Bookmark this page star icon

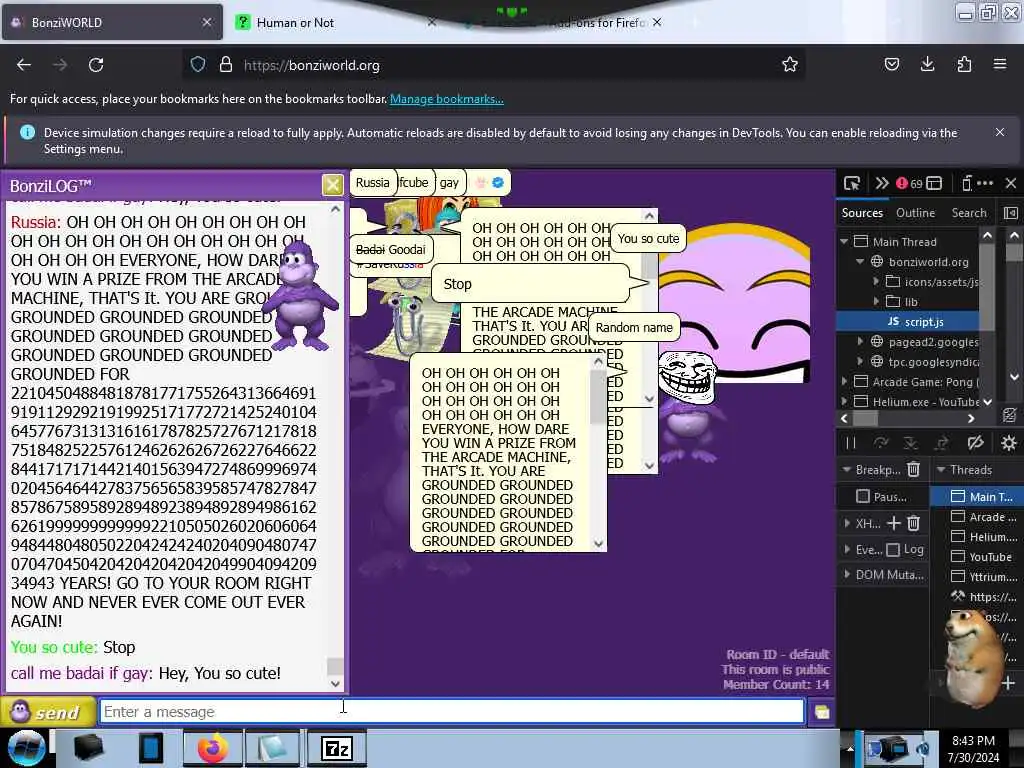coord(790,64)
